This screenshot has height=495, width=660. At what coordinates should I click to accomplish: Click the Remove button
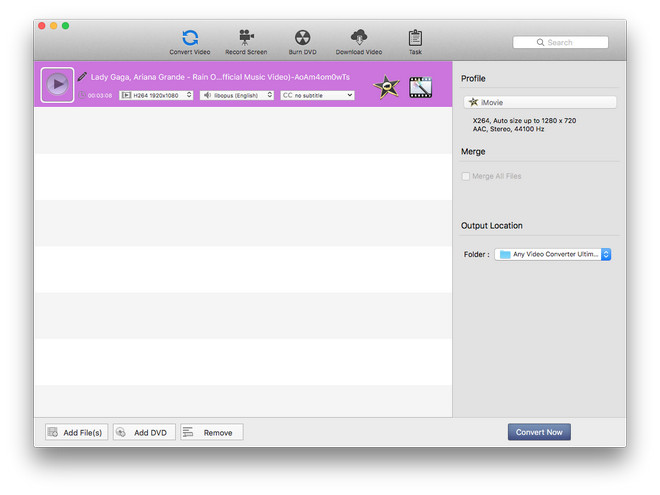212,432
